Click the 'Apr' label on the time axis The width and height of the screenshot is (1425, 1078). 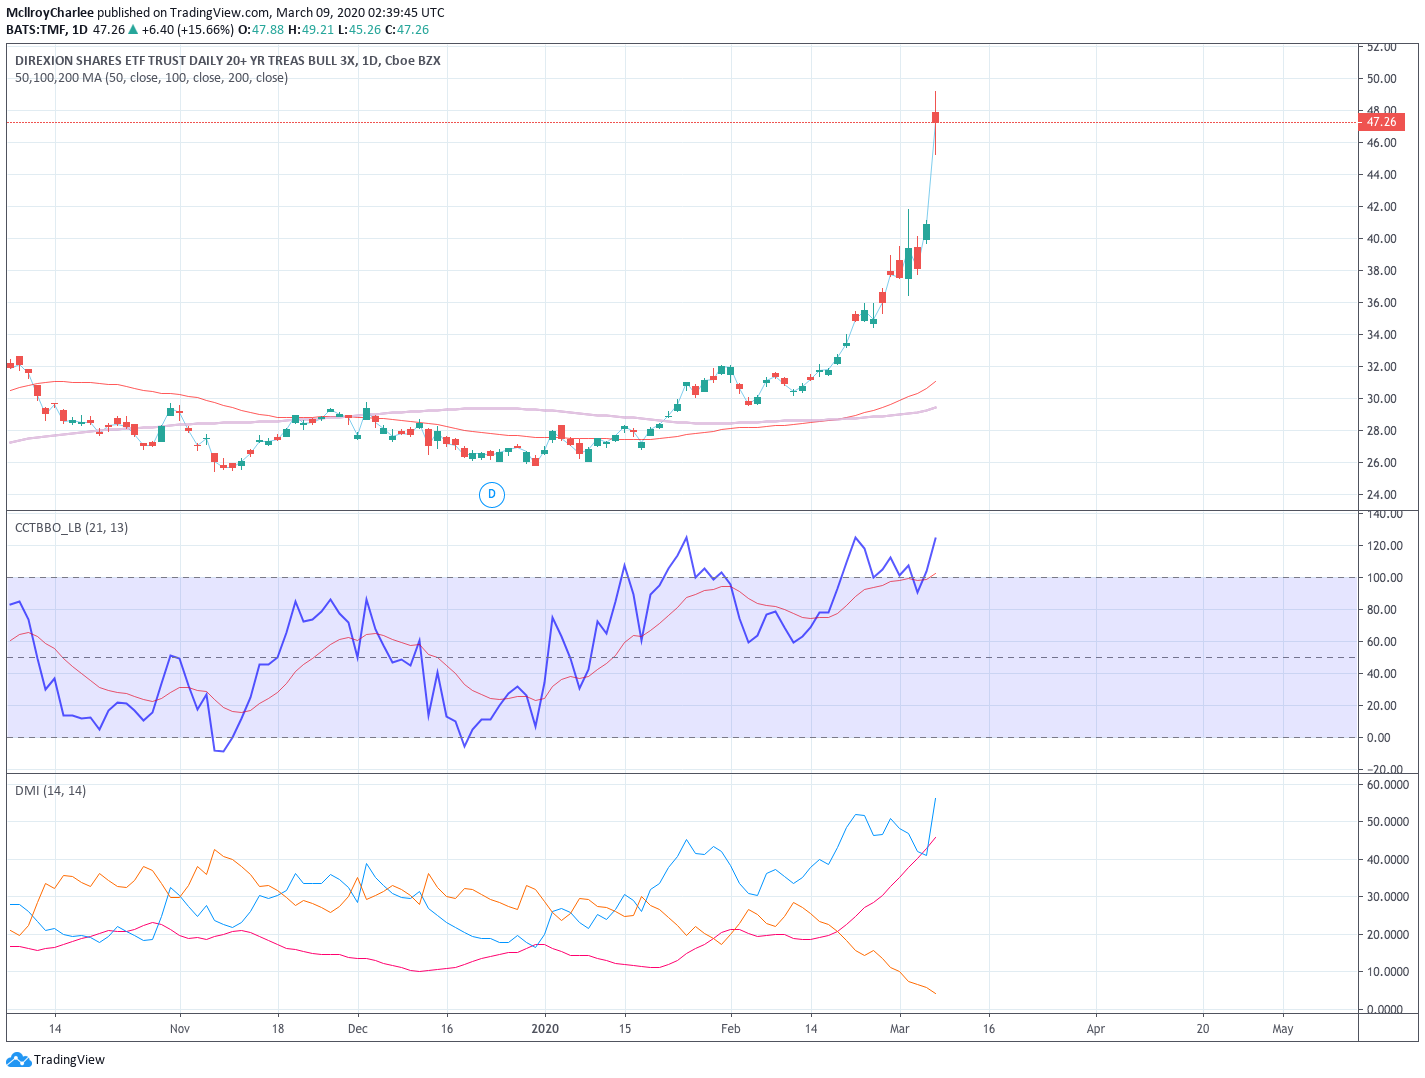[1096, 1028]
